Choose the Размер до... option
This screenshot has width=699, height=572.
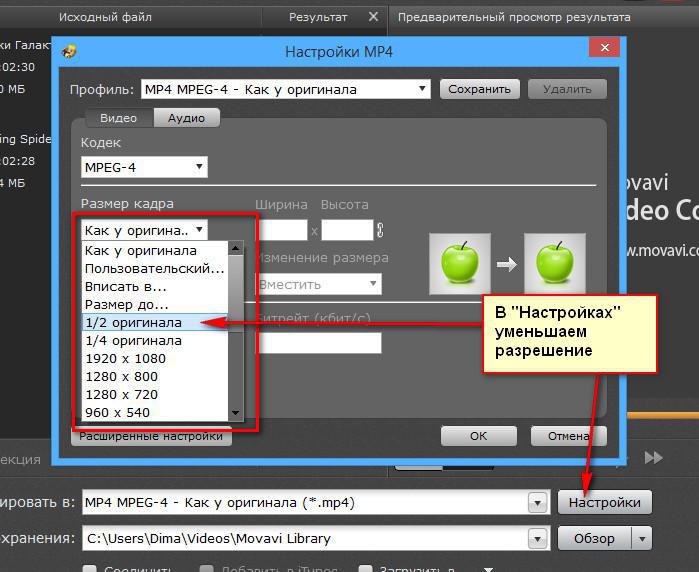coord(155,305)
